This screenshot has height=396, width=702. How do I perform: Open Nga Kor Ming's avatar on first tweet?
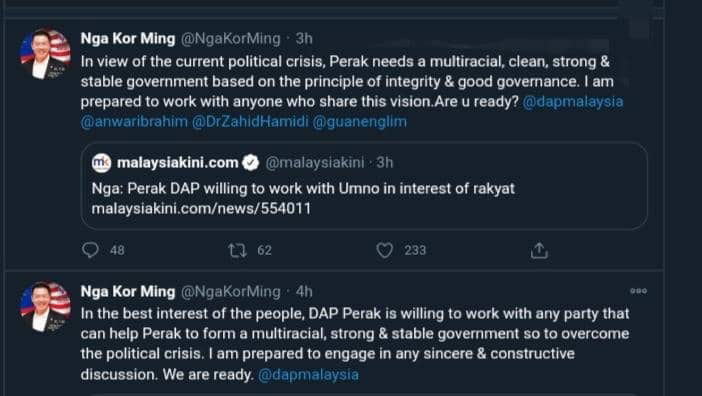click(45, 54)
